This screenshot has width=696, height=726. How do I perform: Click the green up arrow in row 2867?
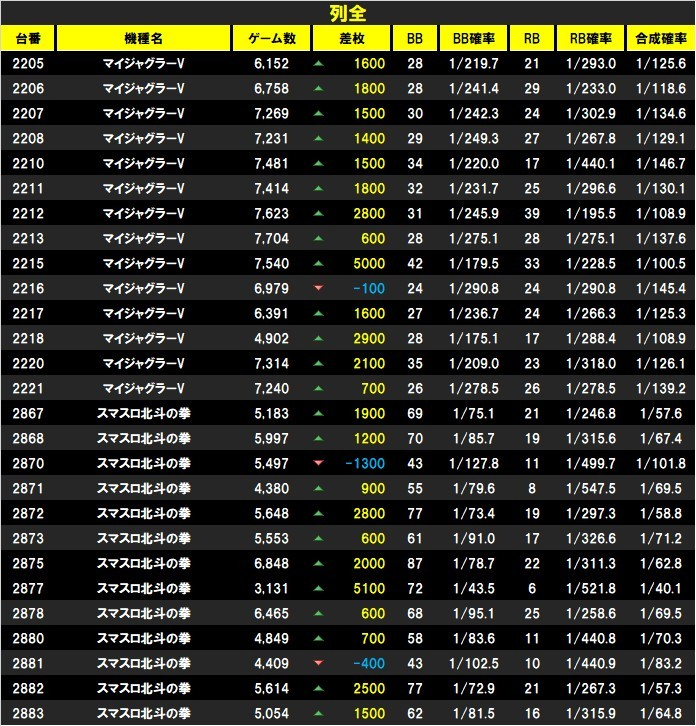318,413
